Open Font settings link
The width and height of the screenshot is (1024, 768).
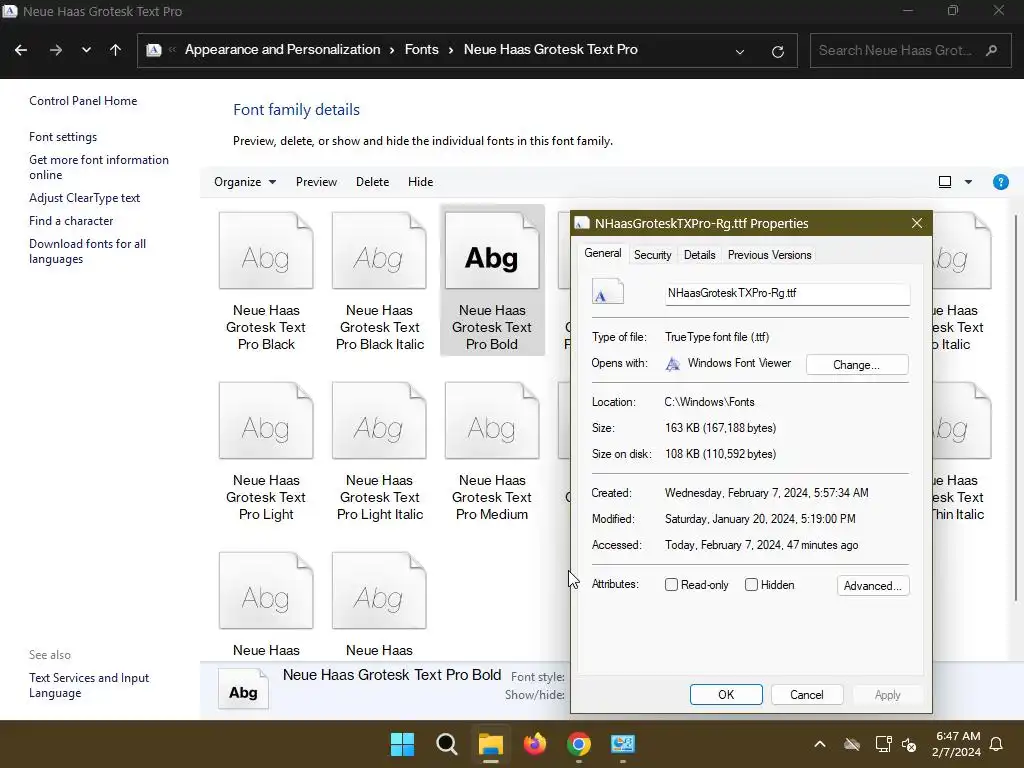pos(63,136)
